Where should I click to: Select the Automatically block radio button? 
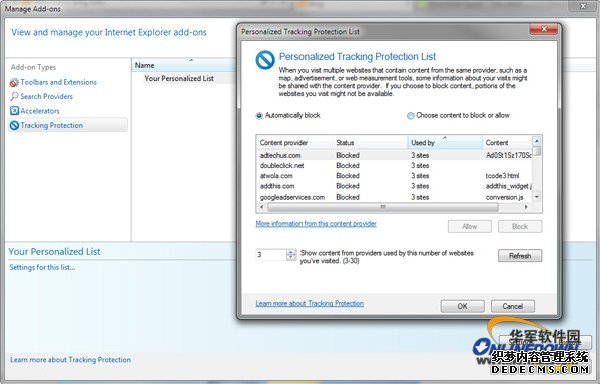[259, 116]
